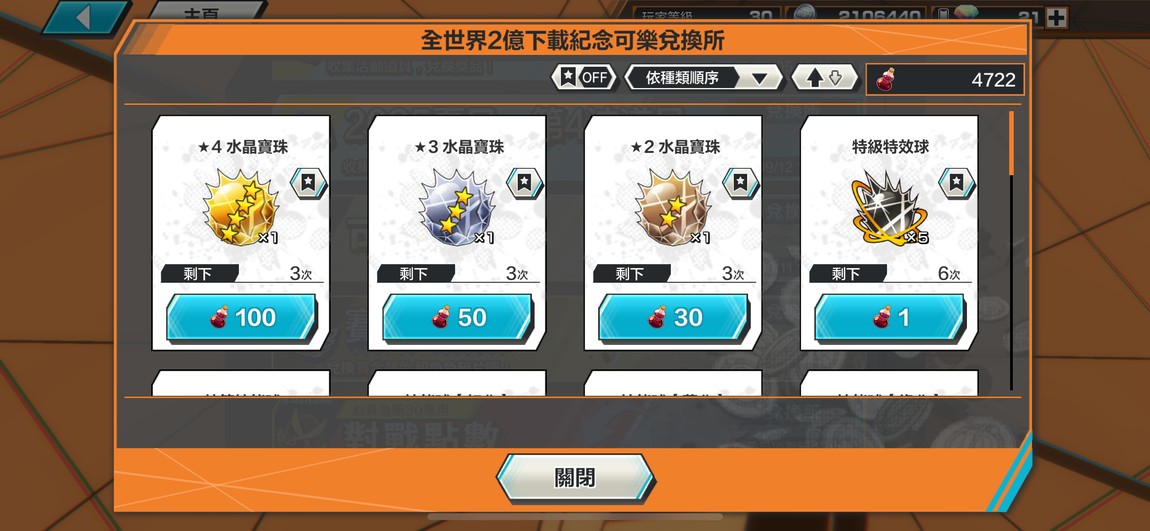Close the exchange shop with 關閉
The width and height of the screenshot is (1150, 531).
[x=576, y=478]
